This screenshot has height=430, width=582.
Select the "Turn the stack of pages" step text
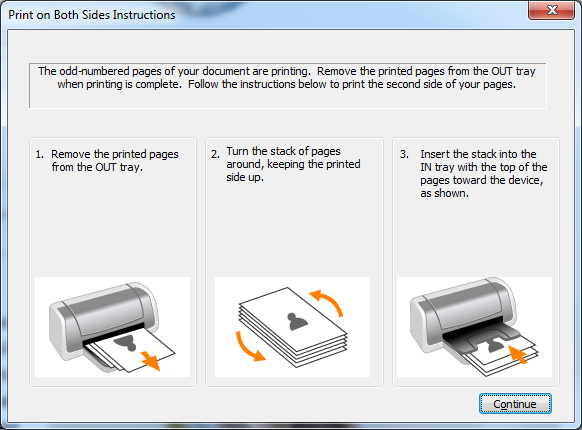pyautogui.click(x=284, y=151)
